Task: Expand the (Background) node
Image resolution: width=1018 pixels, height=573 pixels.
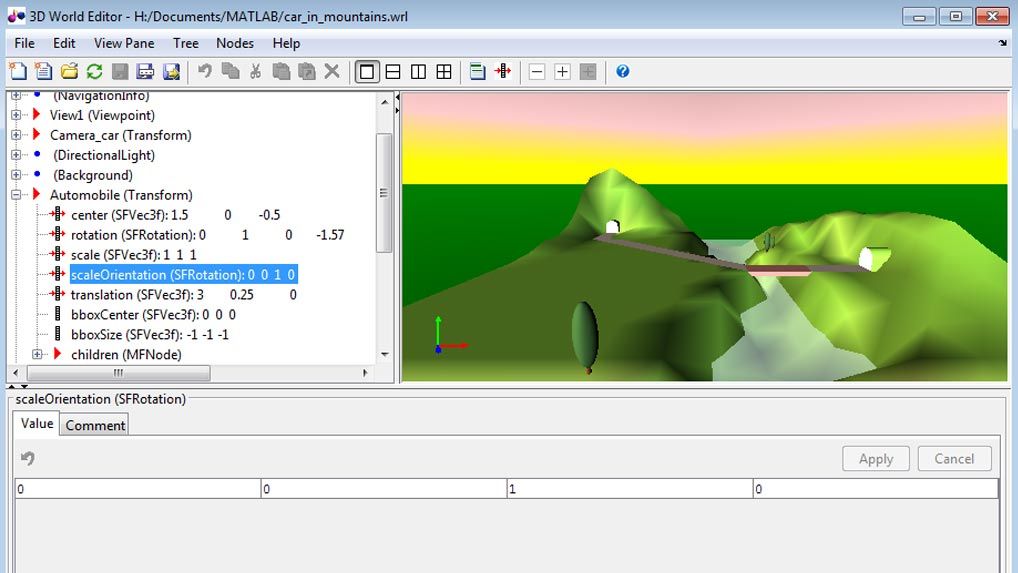Action: [x=16, y=175]
